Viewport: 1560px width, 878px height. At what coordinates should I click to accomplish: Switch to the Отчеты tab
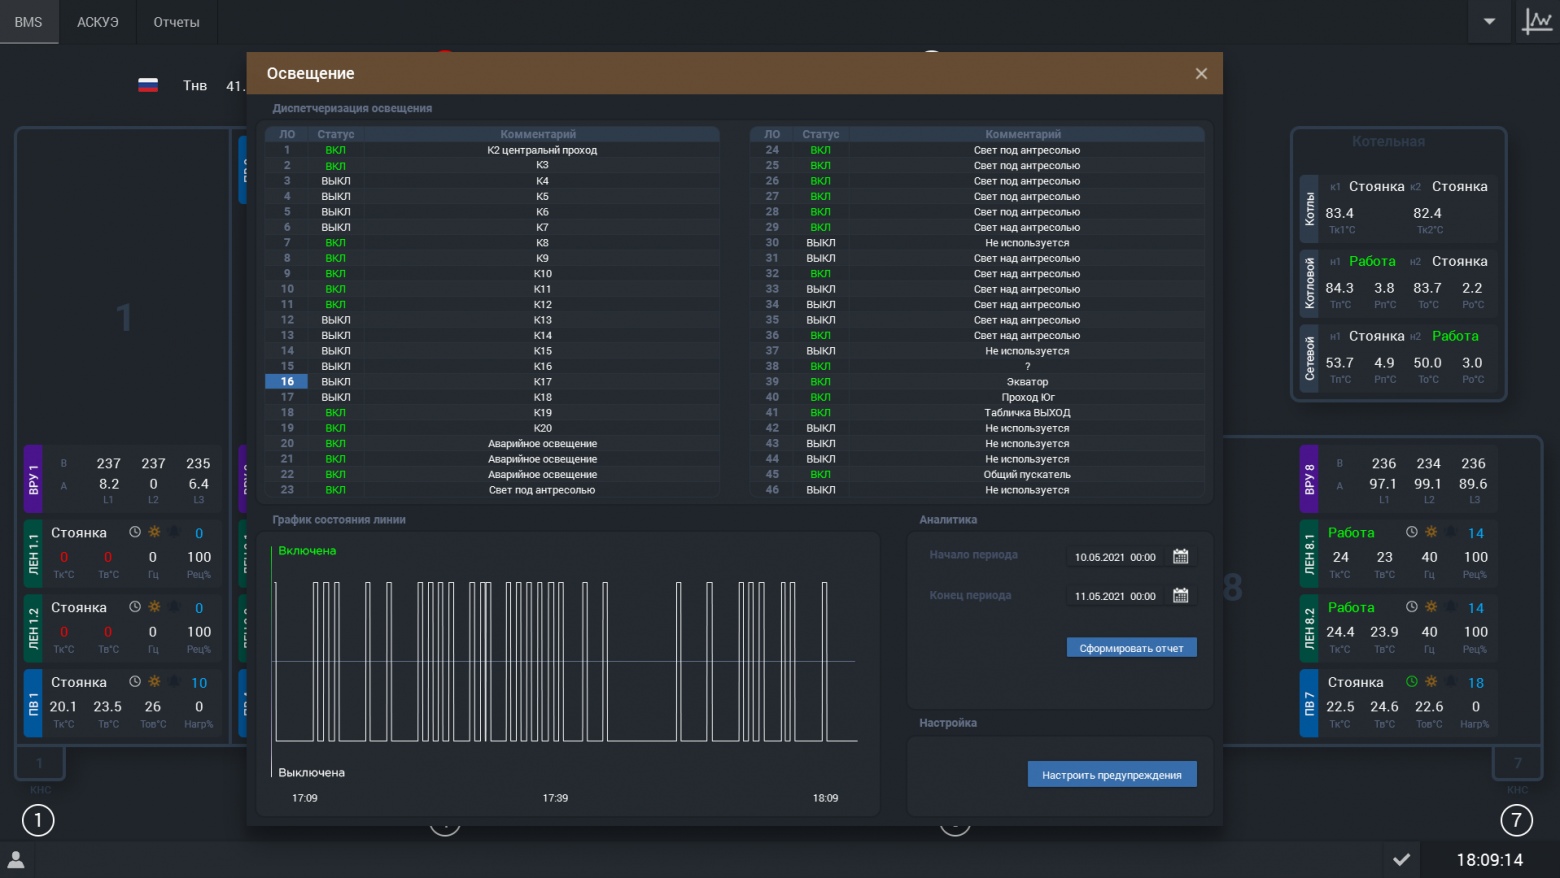pos(176,22)
